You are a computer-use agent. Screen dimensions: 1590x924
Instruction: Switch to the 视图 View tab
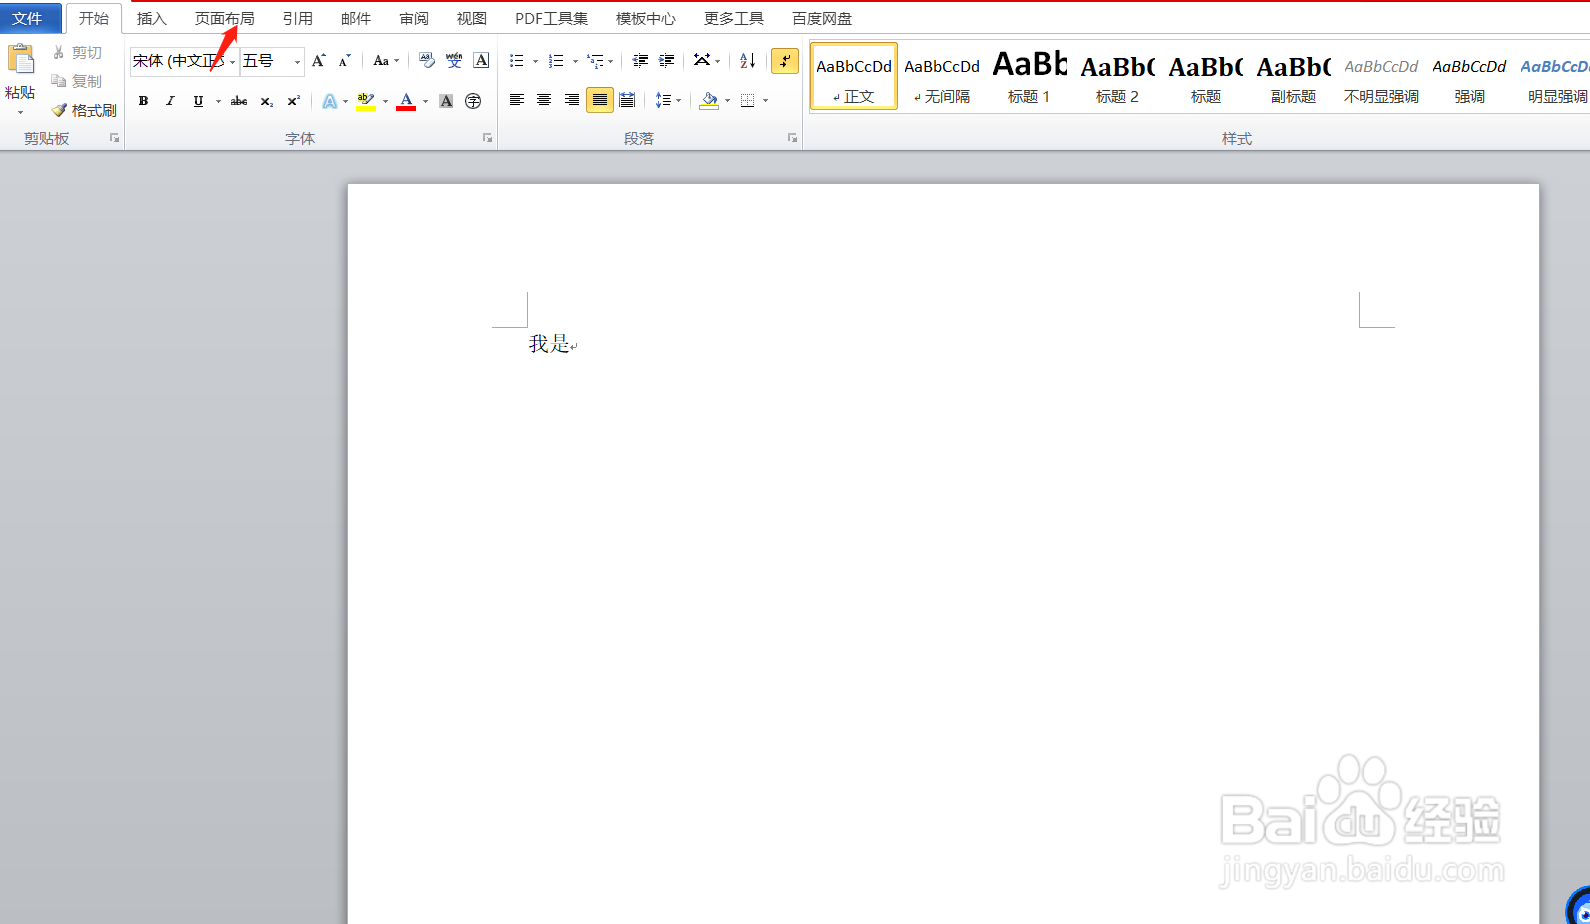pos(472,18)
